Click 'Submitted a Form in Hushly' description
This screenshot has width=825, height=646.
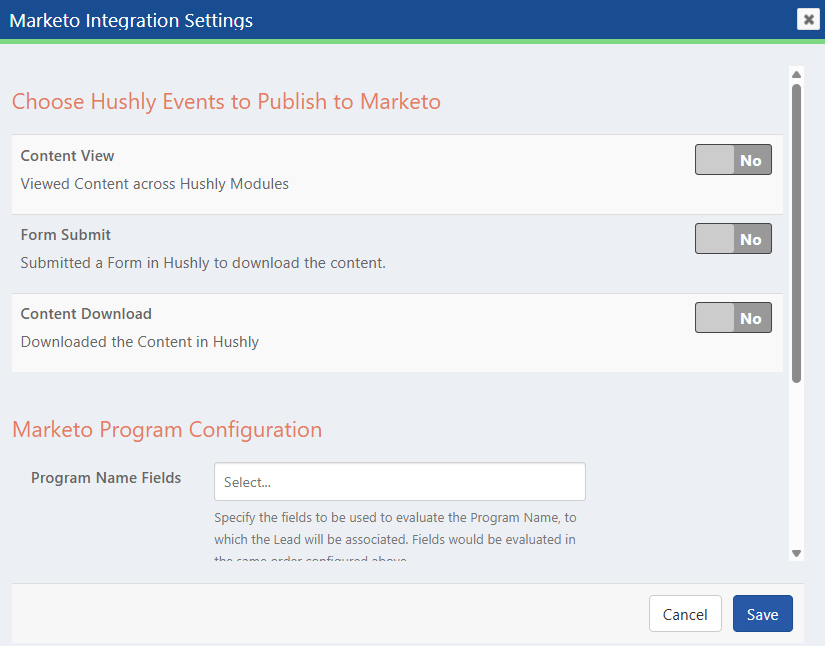tap(203, 263)
